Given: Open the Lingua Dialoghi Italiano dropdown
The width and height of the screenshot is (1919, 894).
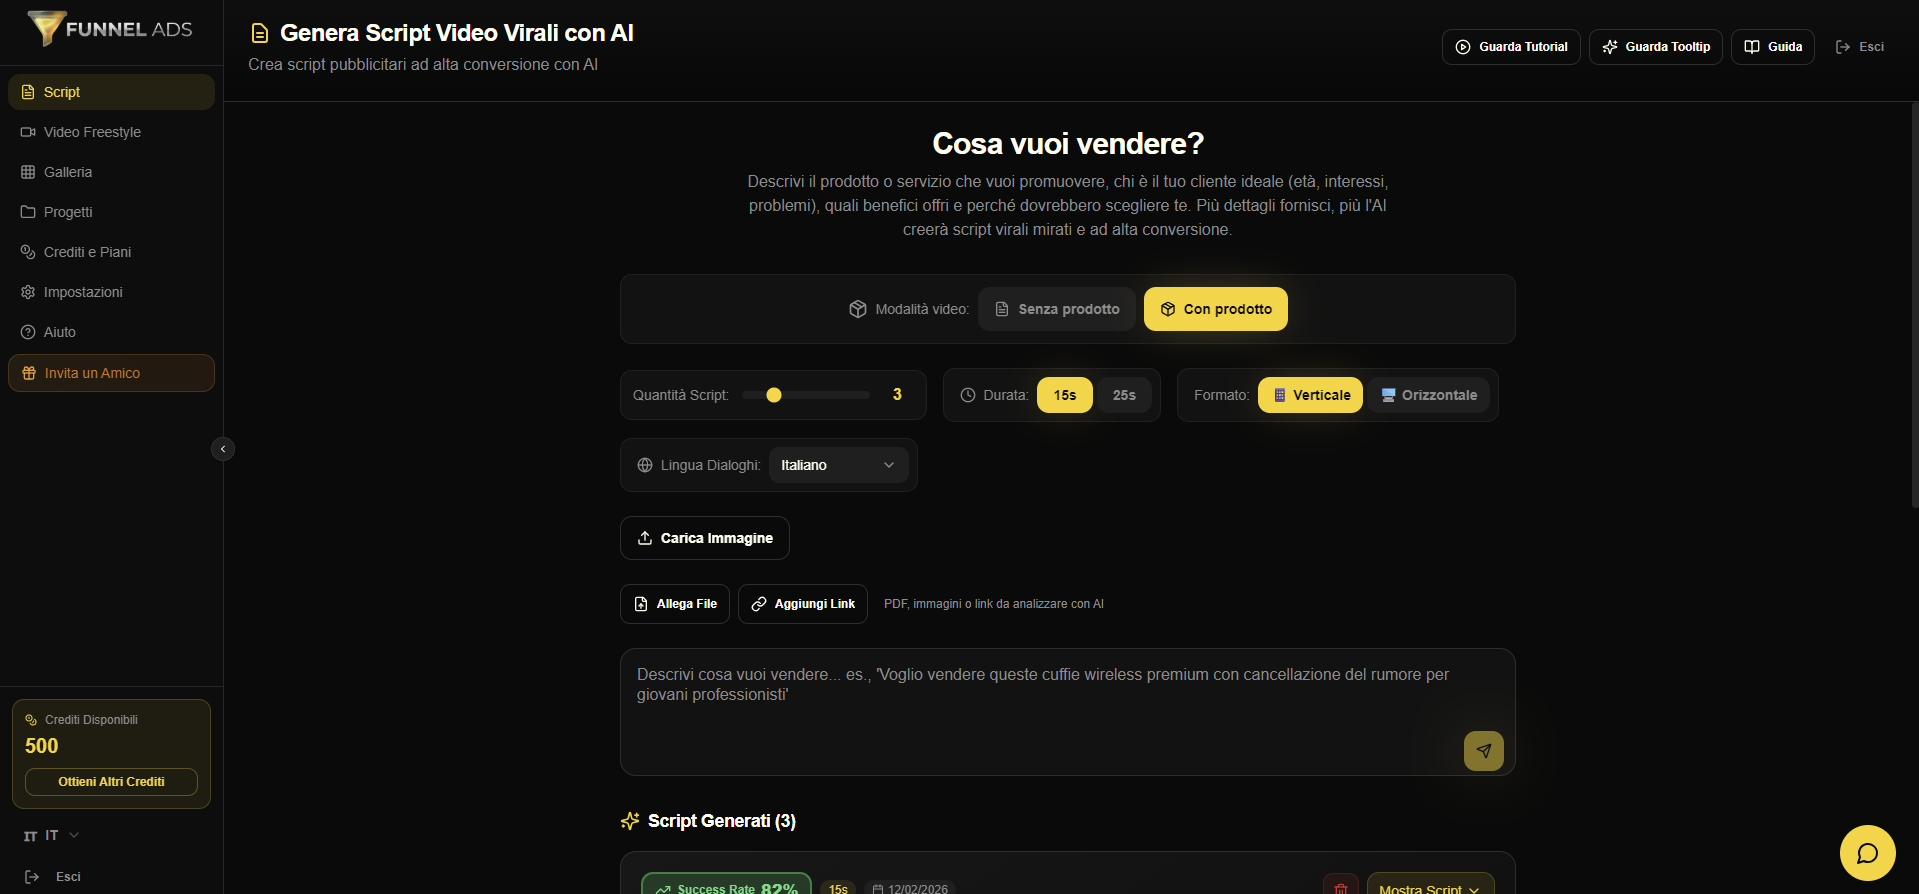Looking at the screenshot, I should (839, 465).
